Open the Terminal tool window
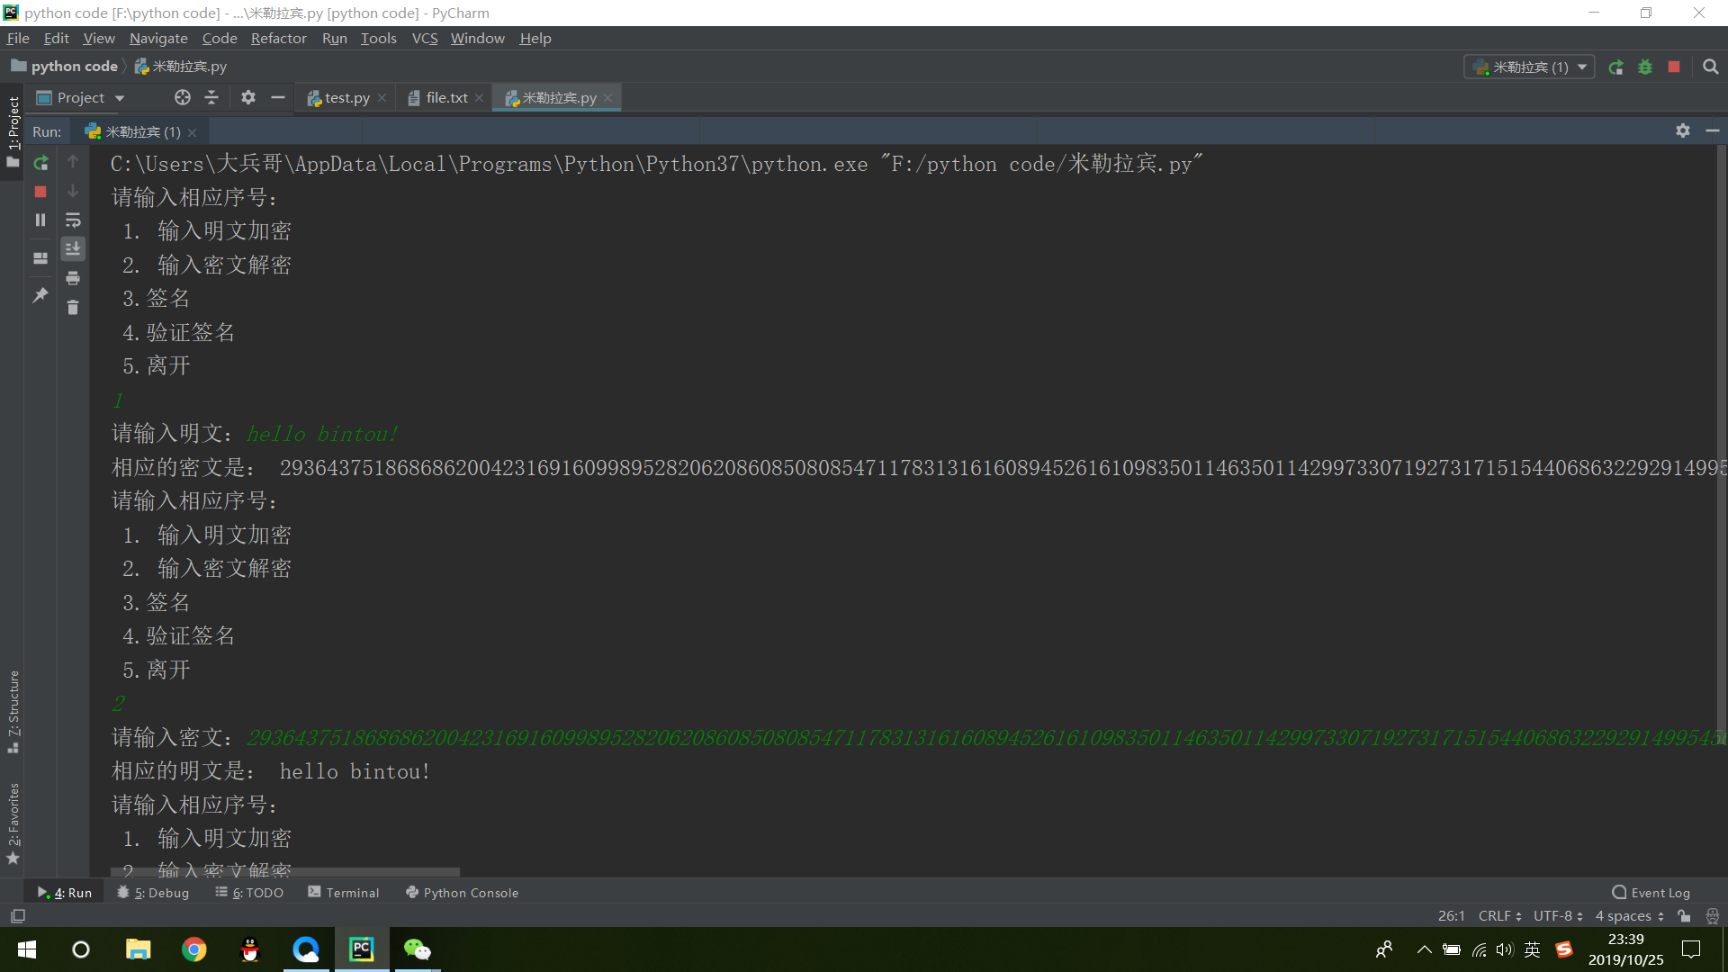The image size is (1728, 972). [344, 893]
